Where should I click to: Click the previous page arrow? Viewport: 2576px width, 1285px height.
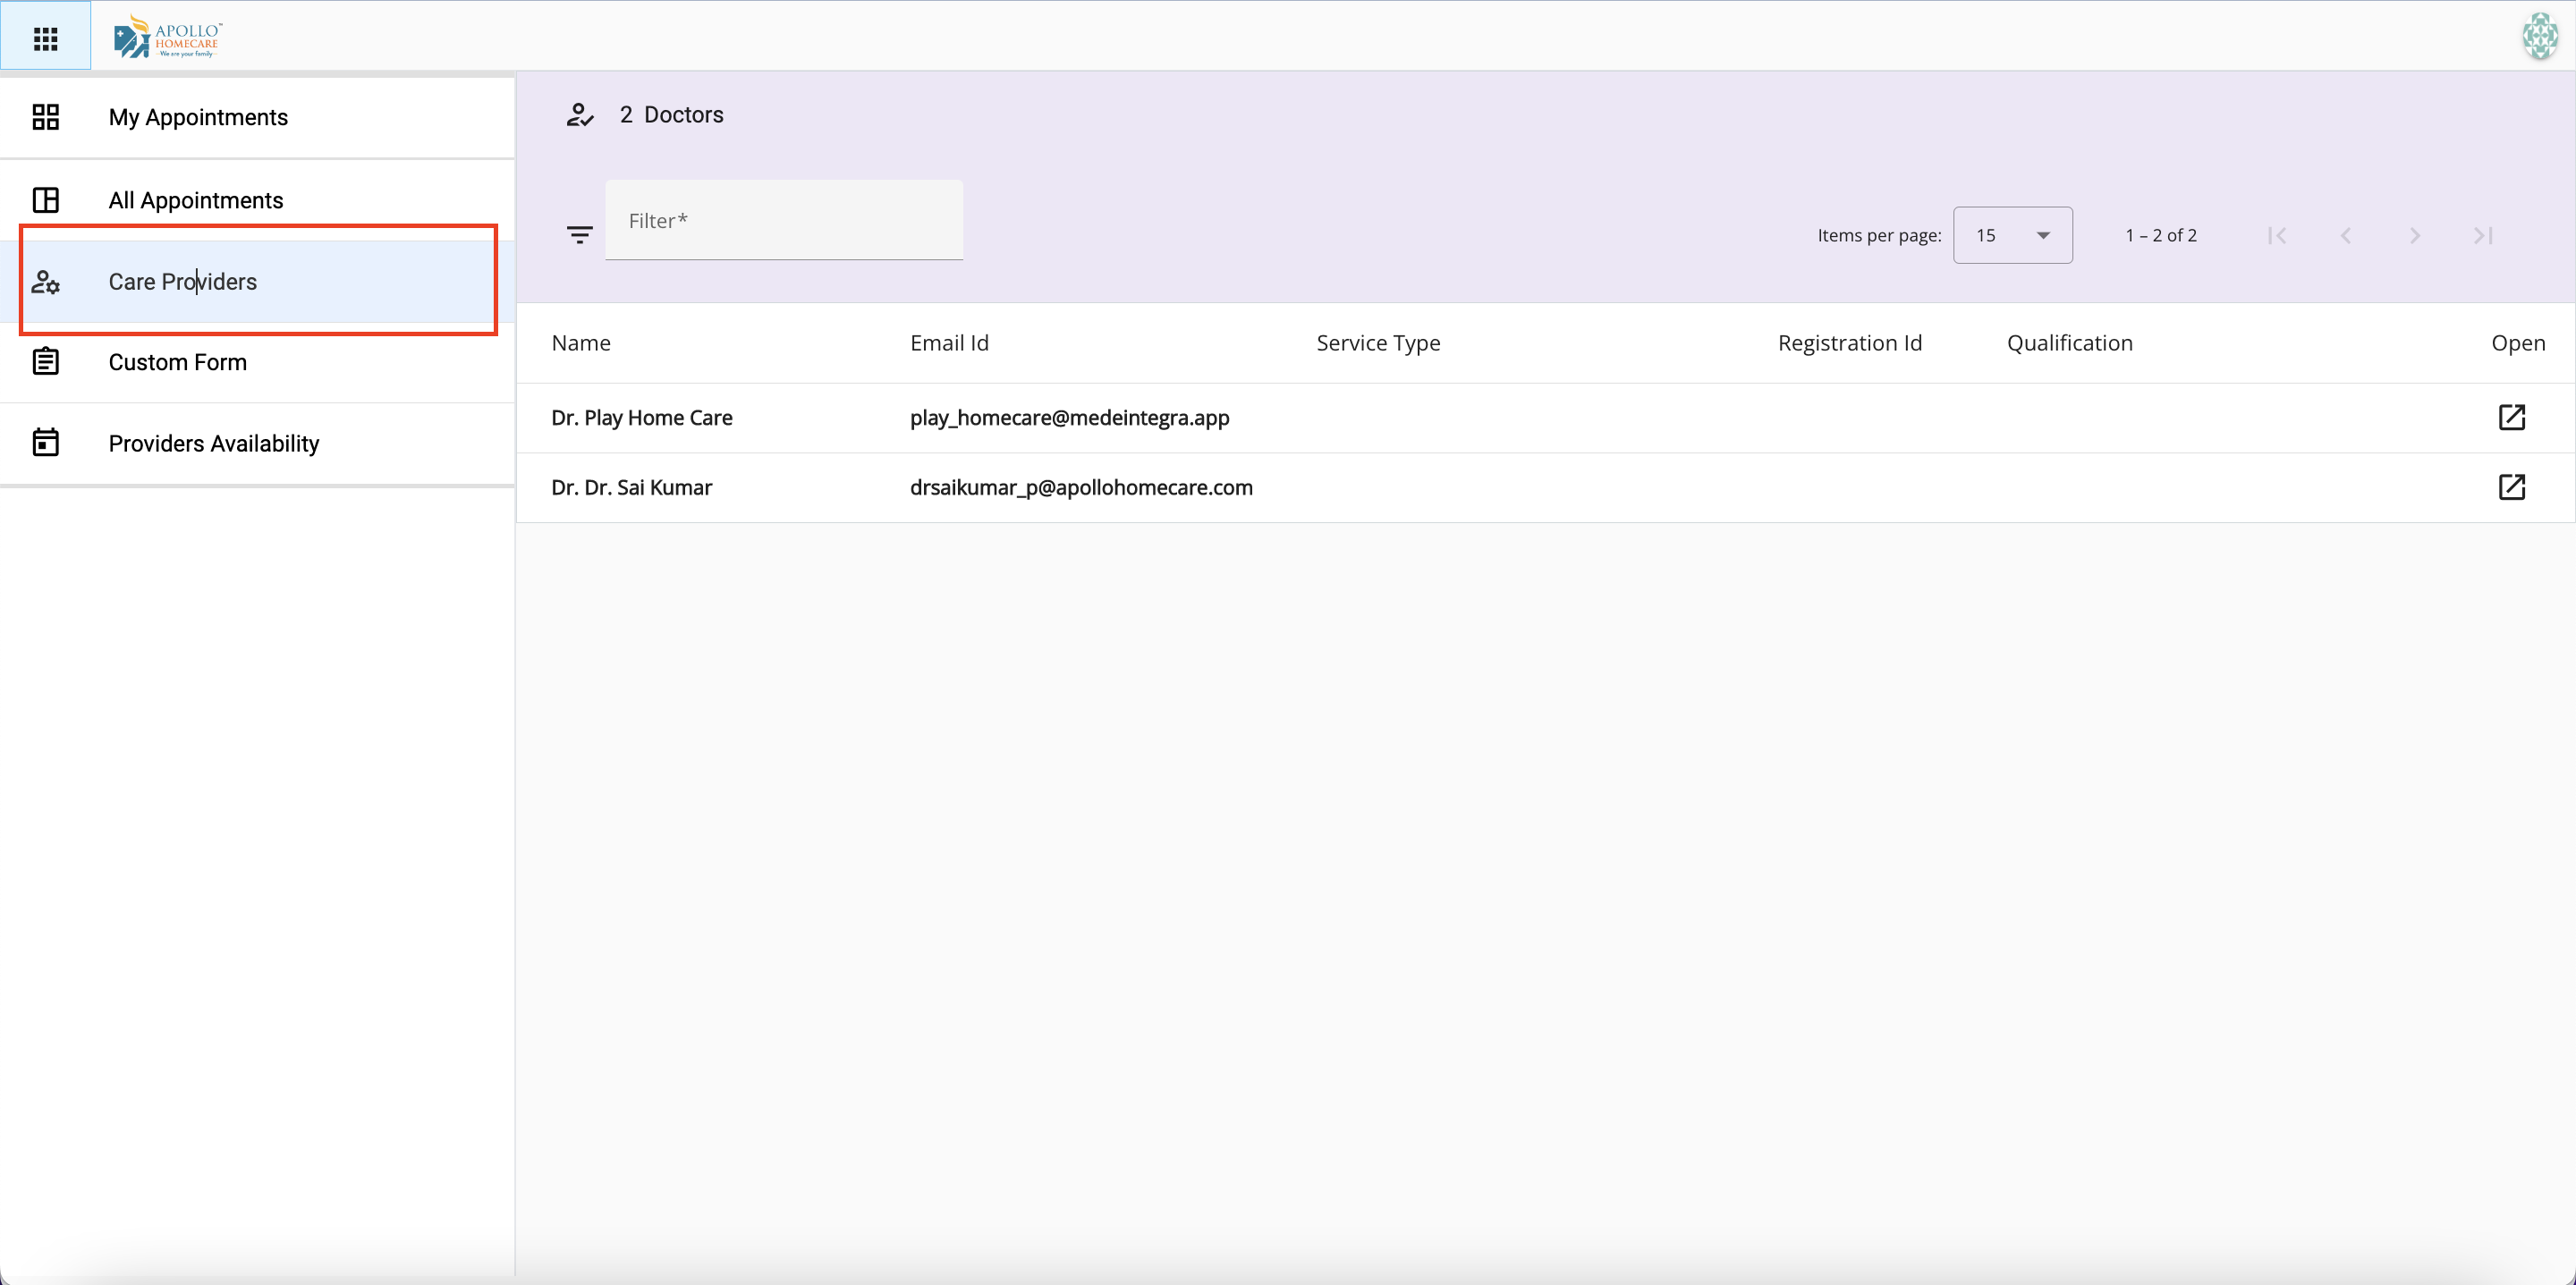tap(2345, 235)
